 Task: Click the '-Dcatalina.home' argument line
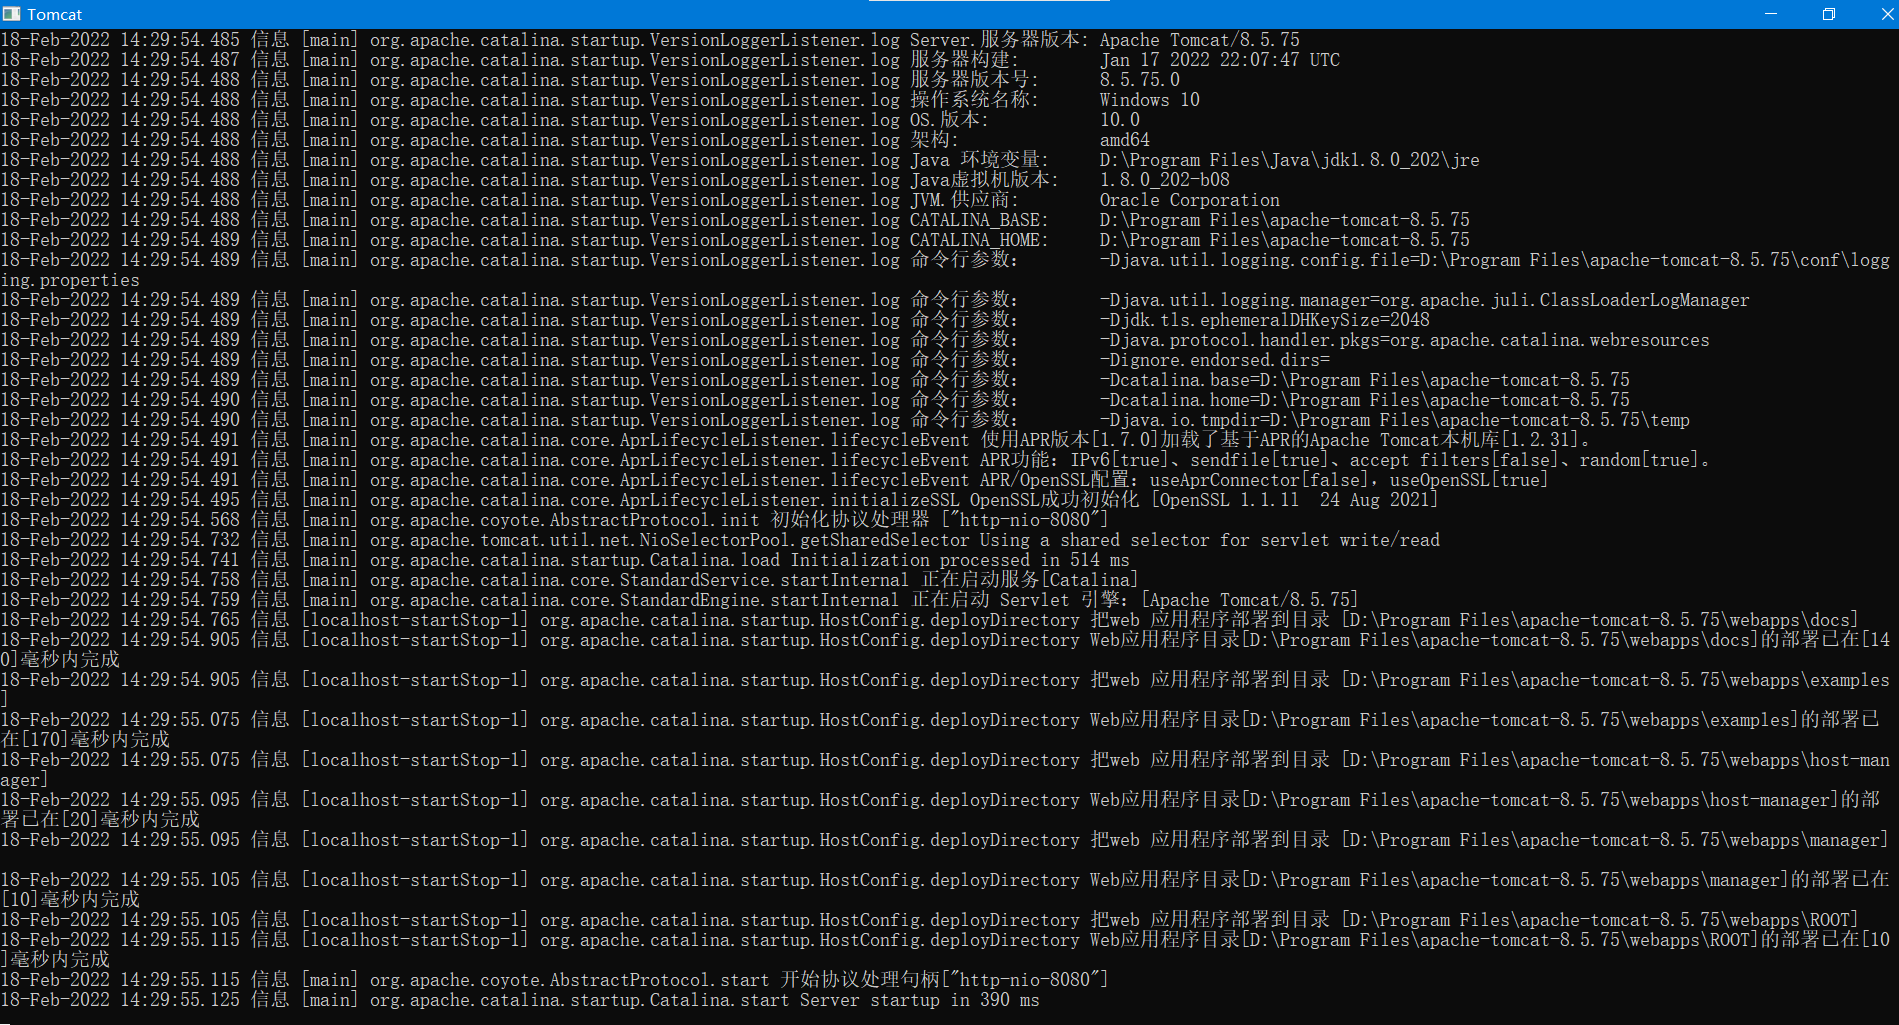tap(1365, 400)
